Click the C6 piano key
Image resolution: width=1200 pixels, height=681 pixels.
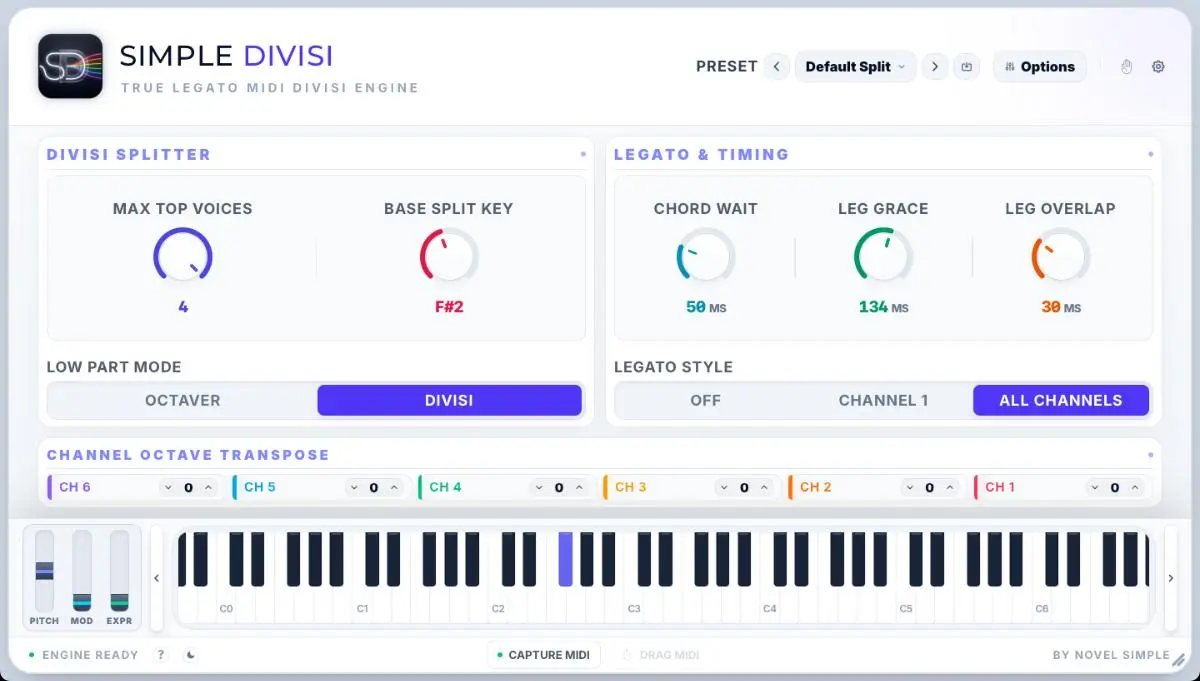(x=1042, y=607)
